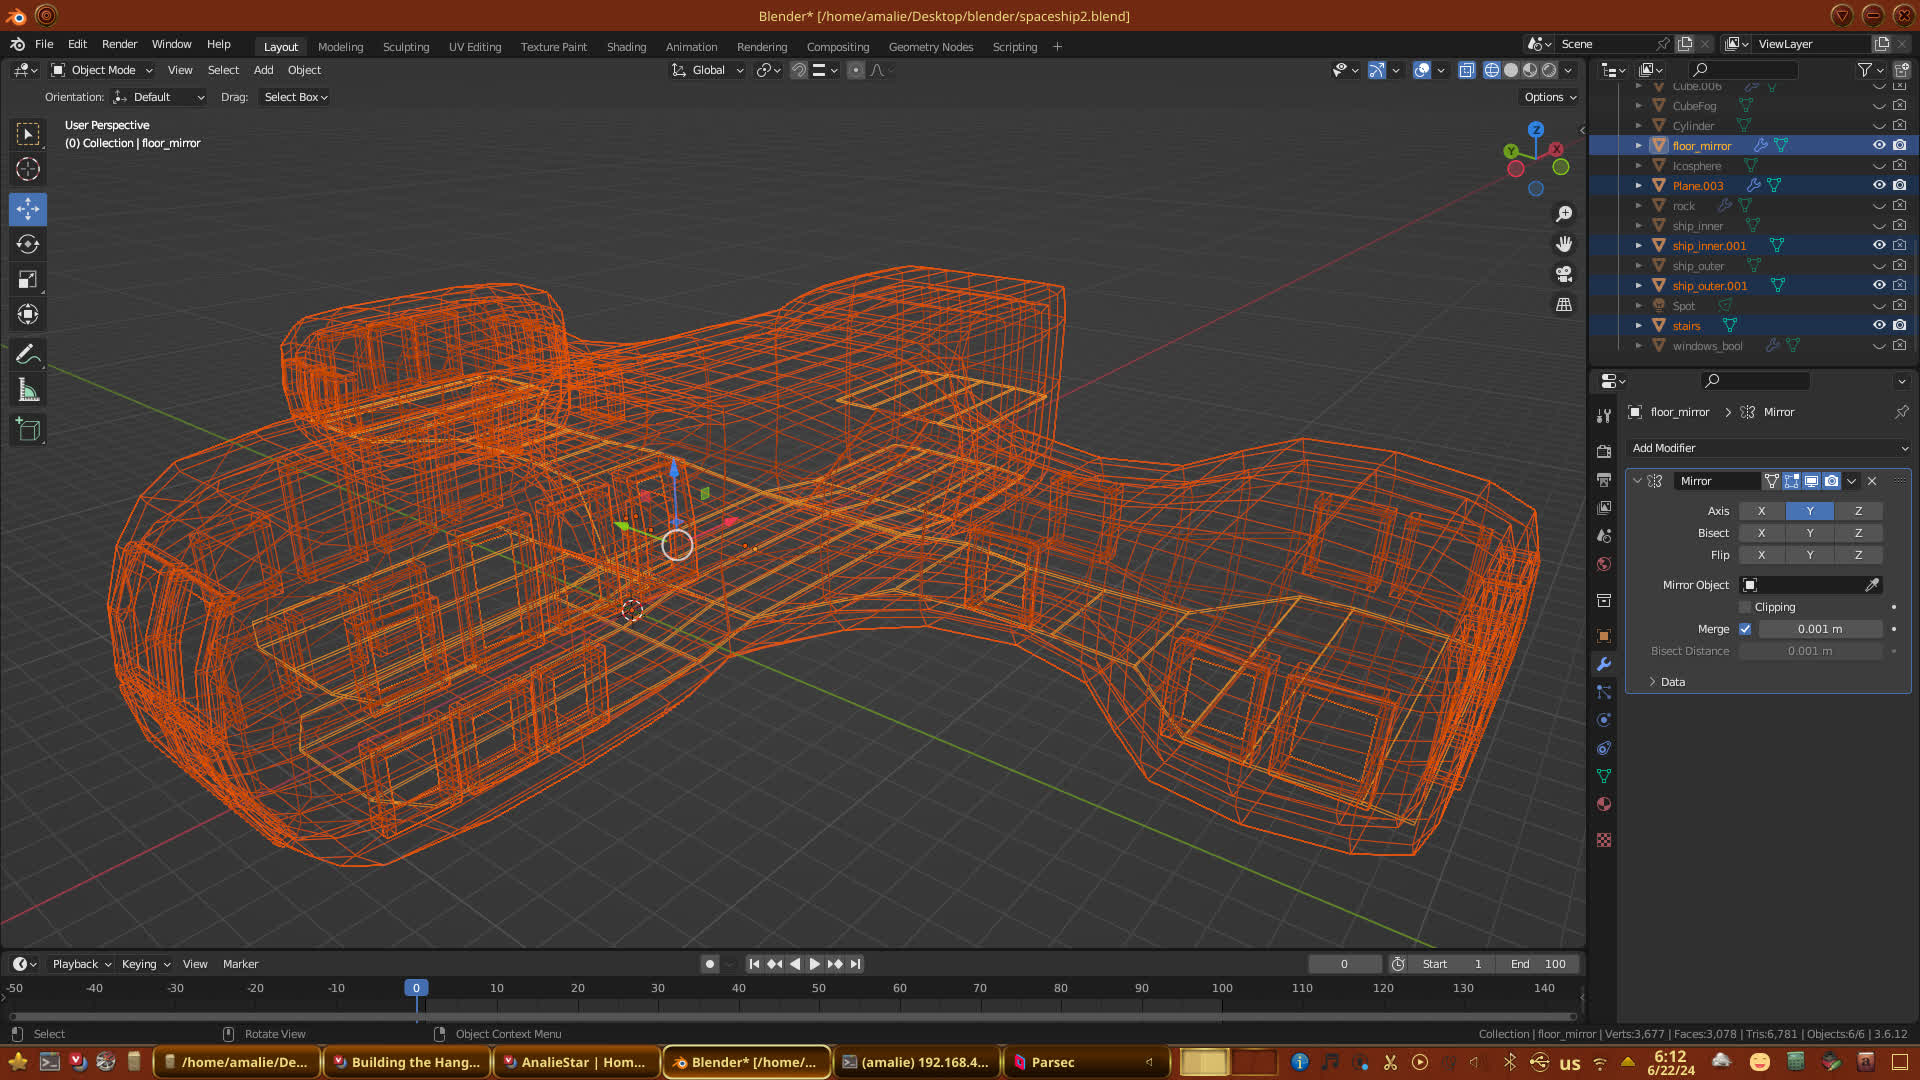Select the Rotate tool in toolbar
This screenshot has height=1080, width=1920.
(x=28, y=244)
